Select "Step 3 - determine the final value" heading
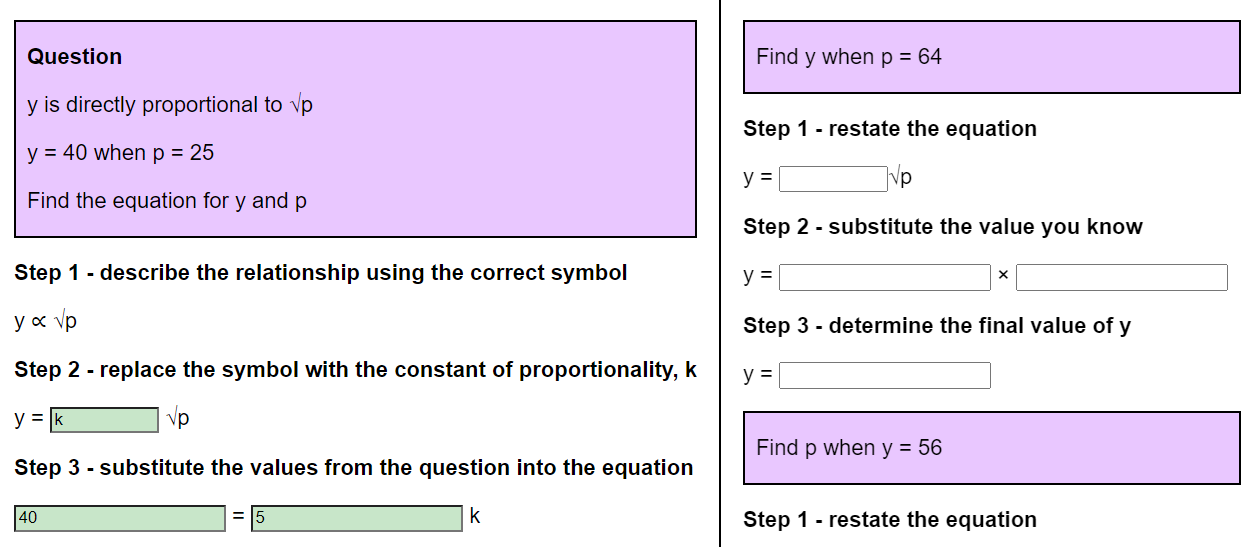The height and width of the screenshot is (547, 1256). coord(937,326)
